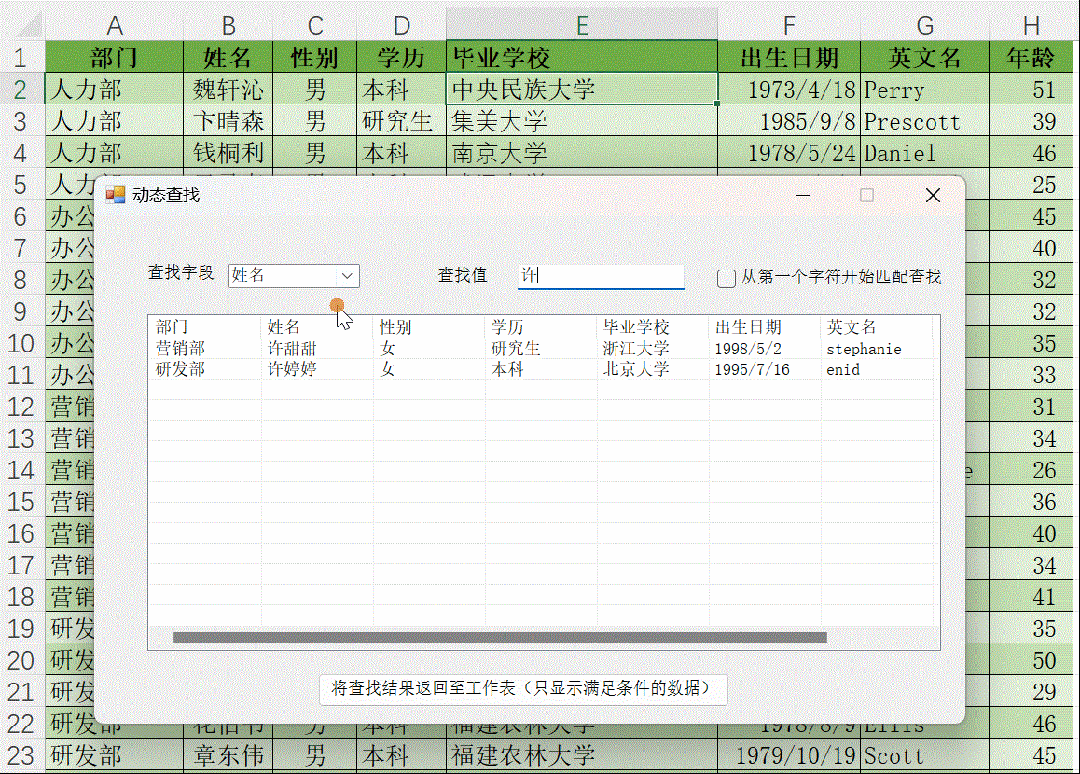
Task: Select row 12 header in the worksheet
Action: pyautogui.click(x=21, y=407)
